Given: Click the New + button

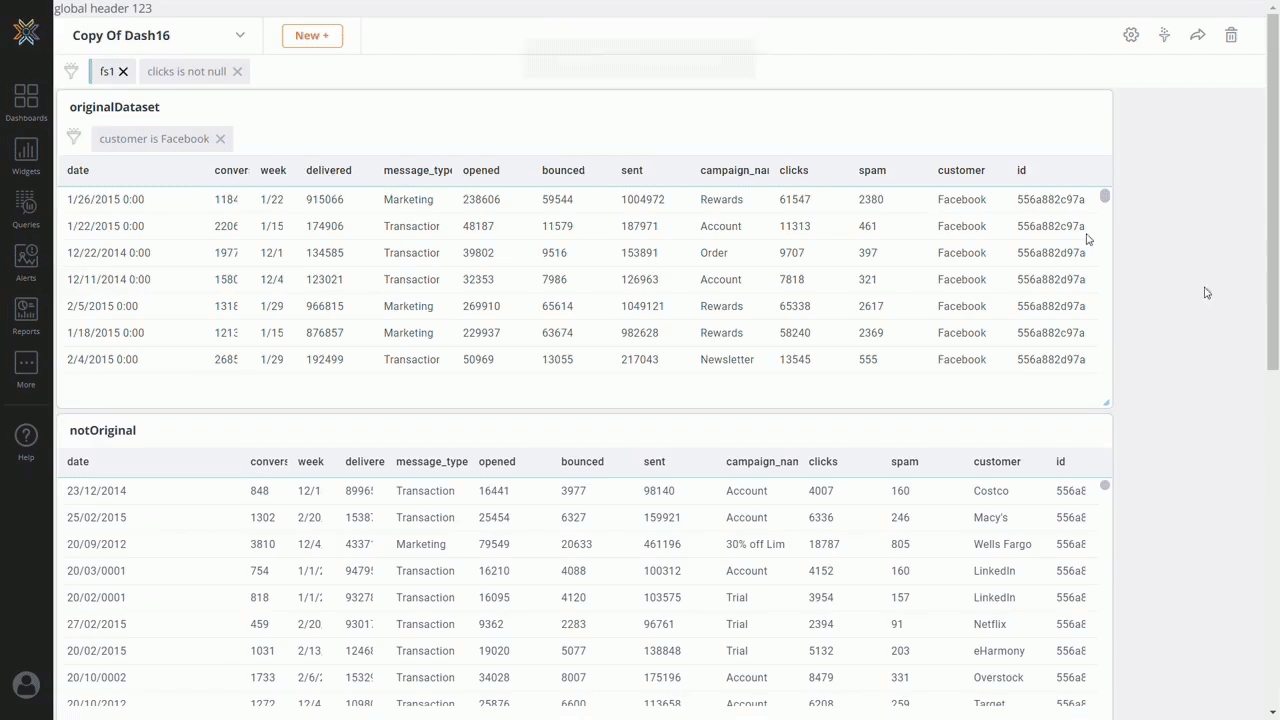Looking at the screenshot, I should coord(312,36).
